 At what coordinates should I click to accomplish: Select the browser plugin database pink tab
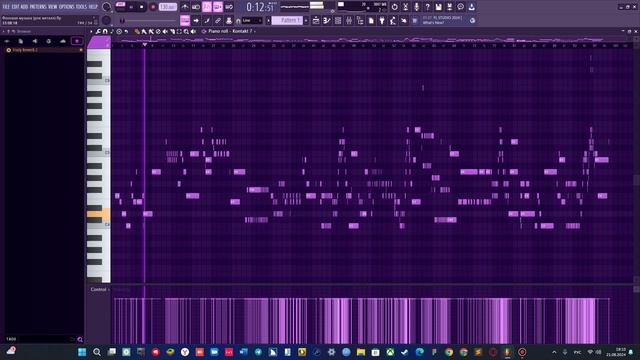click(77, 41)
